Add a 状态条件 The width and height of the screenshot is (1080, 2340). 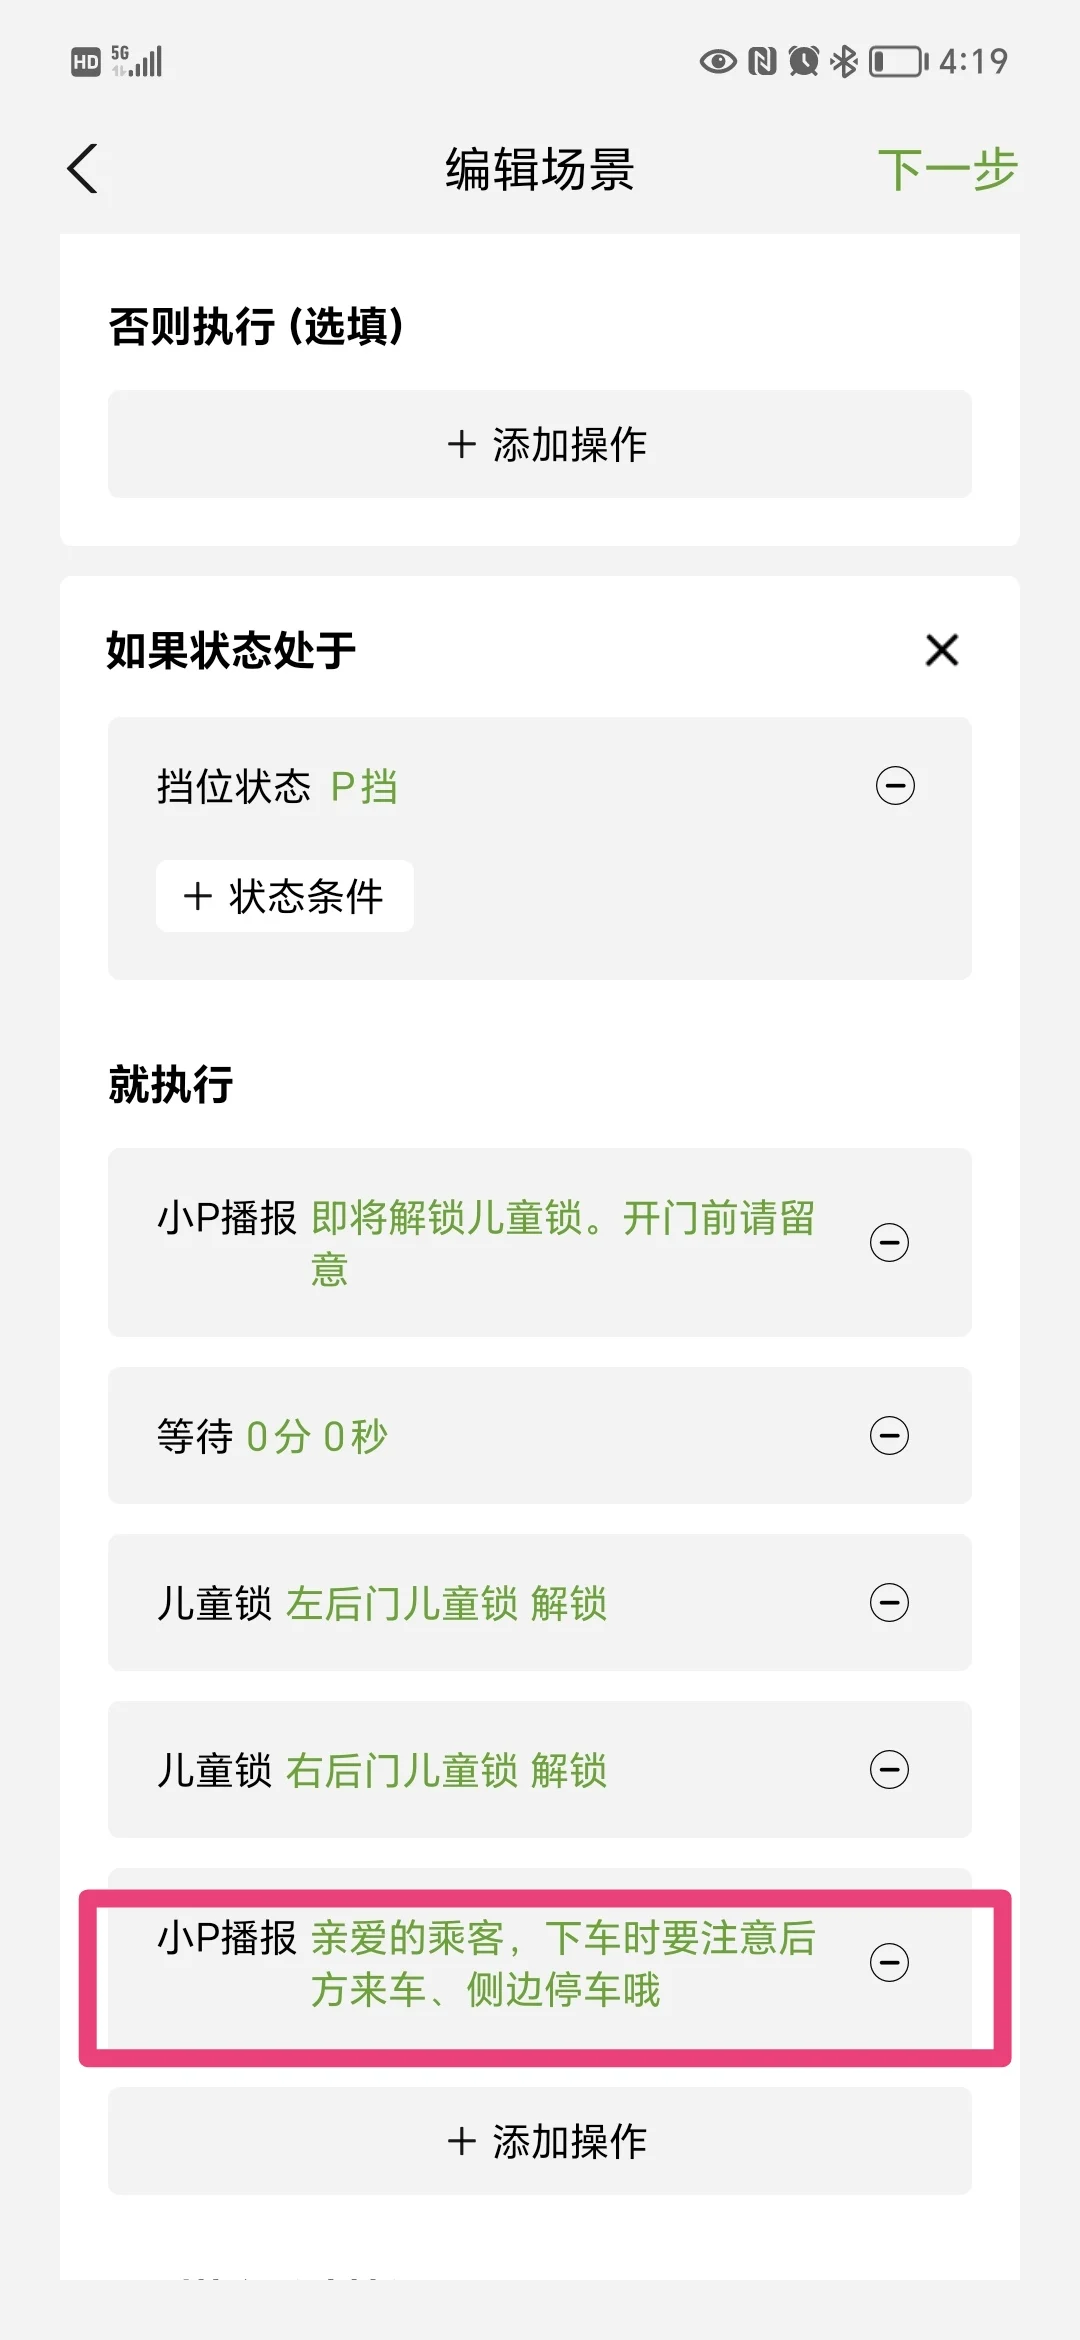(285, 896)
